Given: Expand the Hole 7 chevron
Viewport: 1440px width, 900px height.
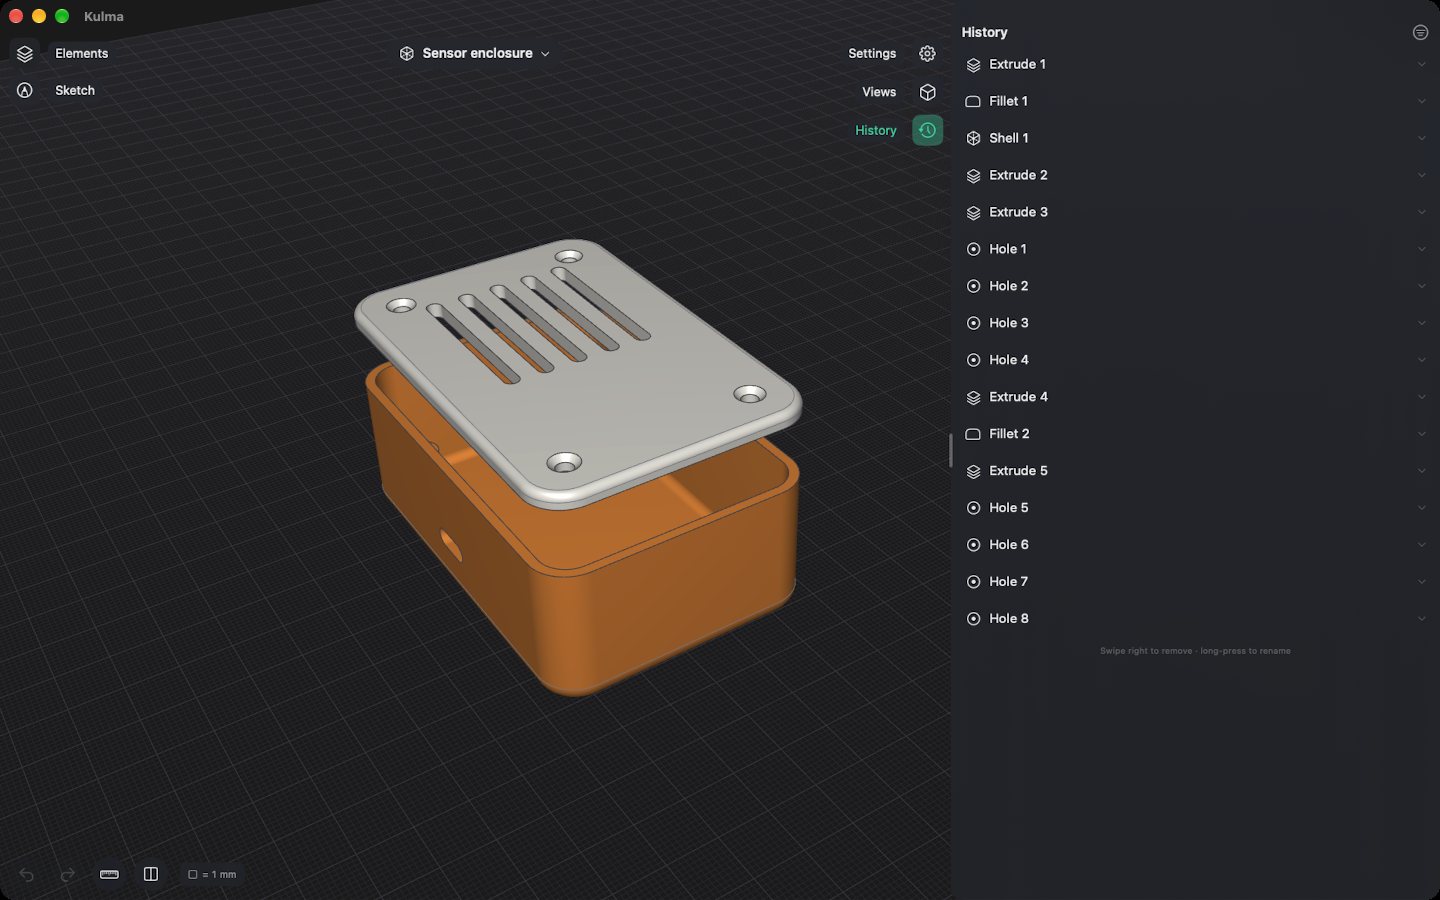Looking at the screenshot, I should (1421, 583).
